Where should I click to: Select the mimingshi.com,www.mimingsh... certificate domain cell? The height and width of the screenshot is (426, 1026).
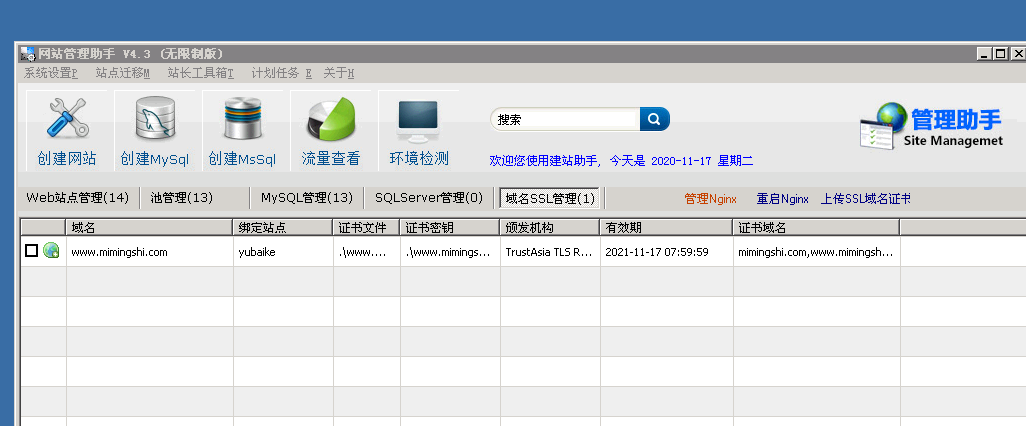coord(815,252)
